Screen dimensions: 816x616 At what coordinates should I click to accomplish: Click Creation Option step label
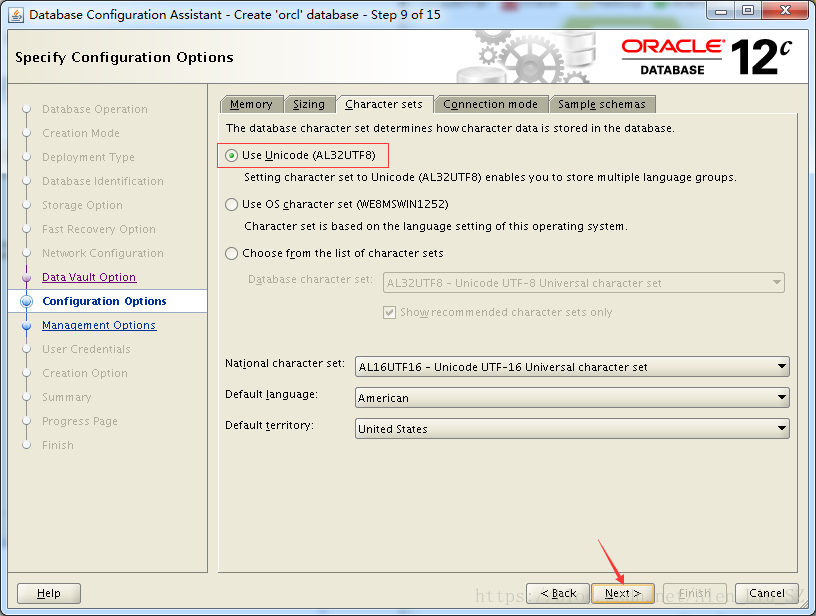click(x=85, y=373)
